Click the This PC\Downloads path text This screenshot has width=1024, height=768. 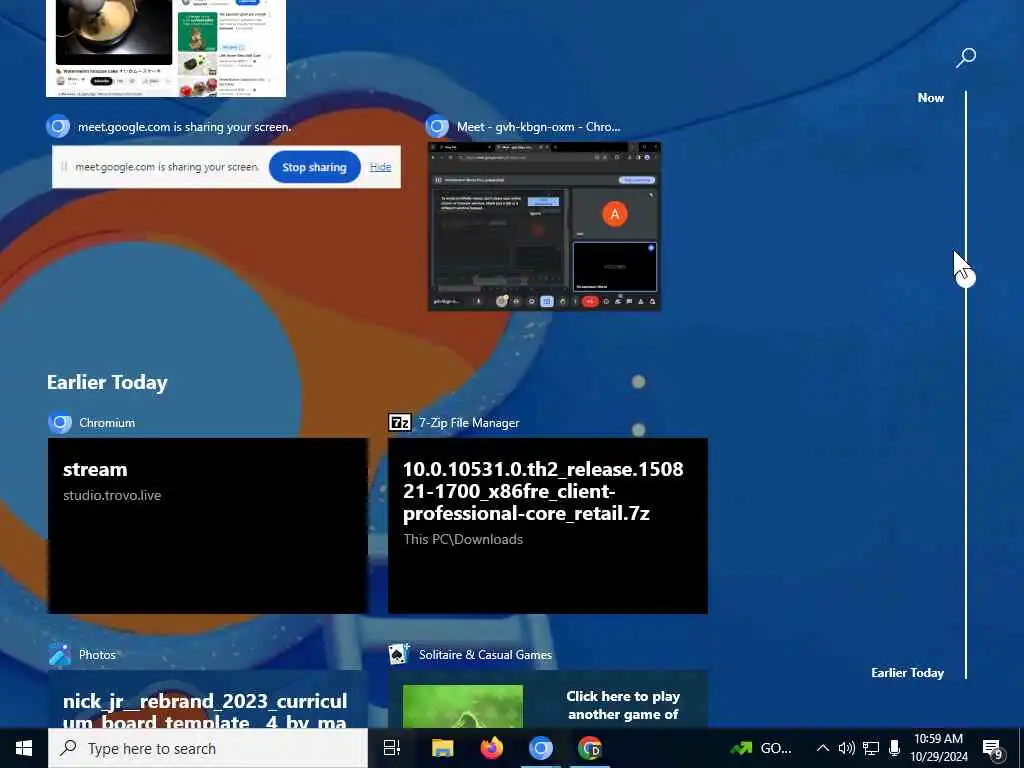[463, 539]
